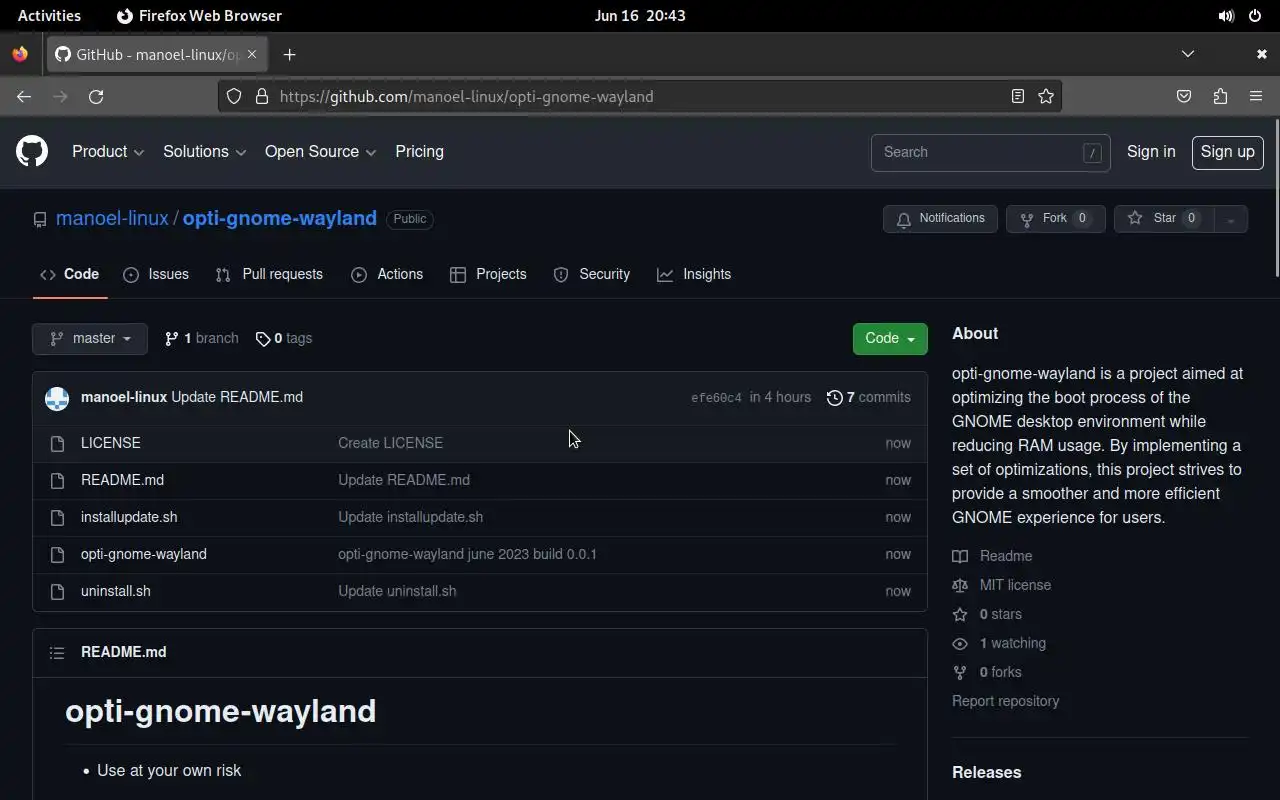Viewport: 1280px width, 800px height.
Task: Click the GitHub search field
Action: pyautogui.click(x=990, y=152)
